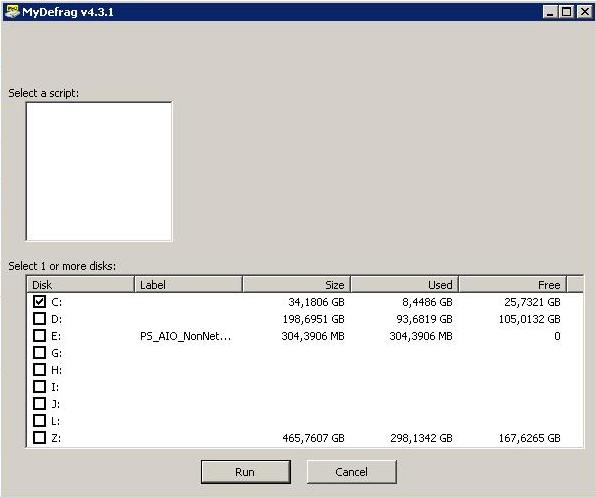Click the 304,3906 MB size value for E:
Screen dimensions: 596x497
[313, 336]
